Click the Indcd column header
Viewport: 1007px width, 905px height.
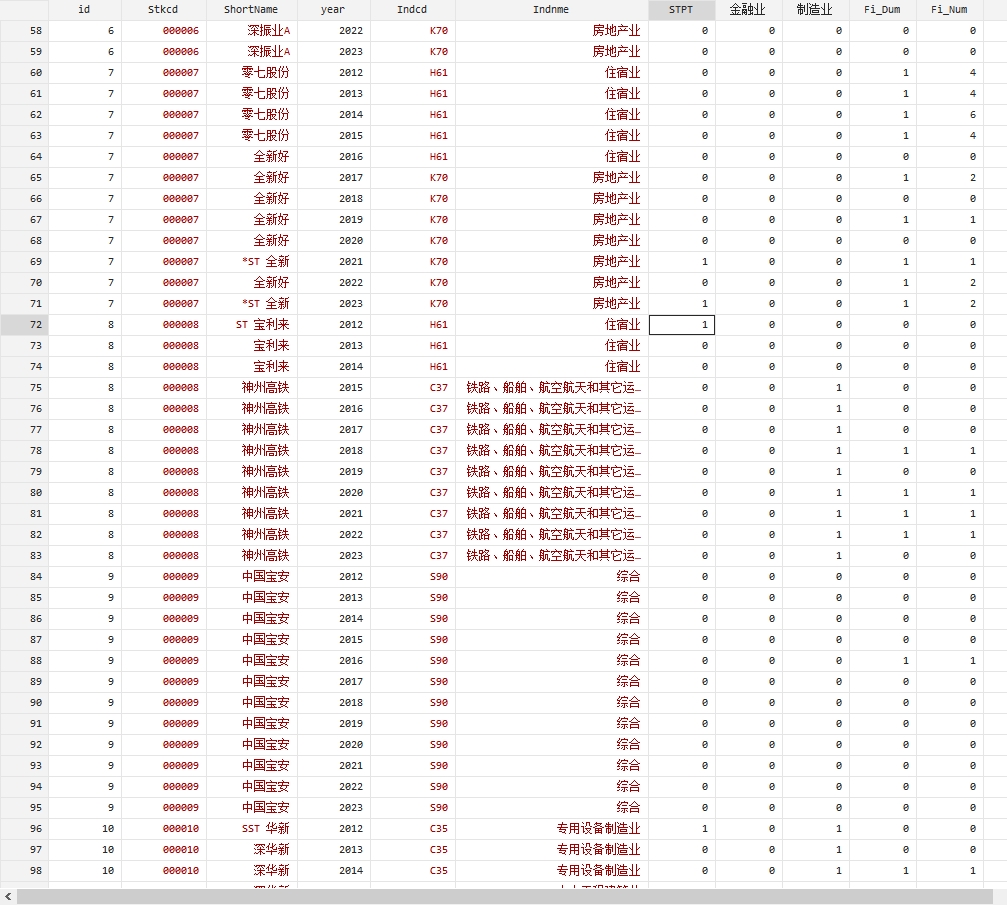click(x=412, y=10)
